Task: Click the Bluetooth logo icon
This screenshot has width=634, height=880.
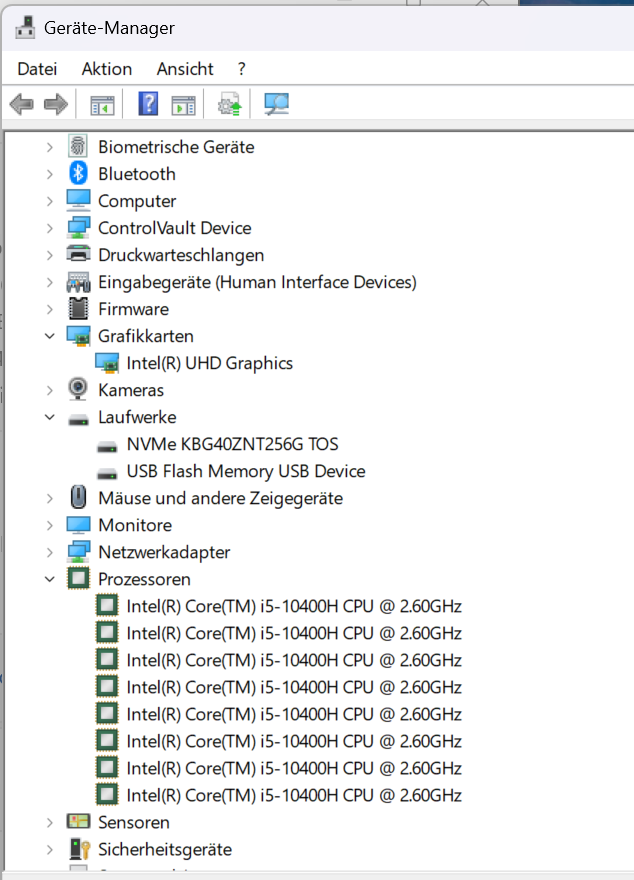Action: [x=78, y=173]
